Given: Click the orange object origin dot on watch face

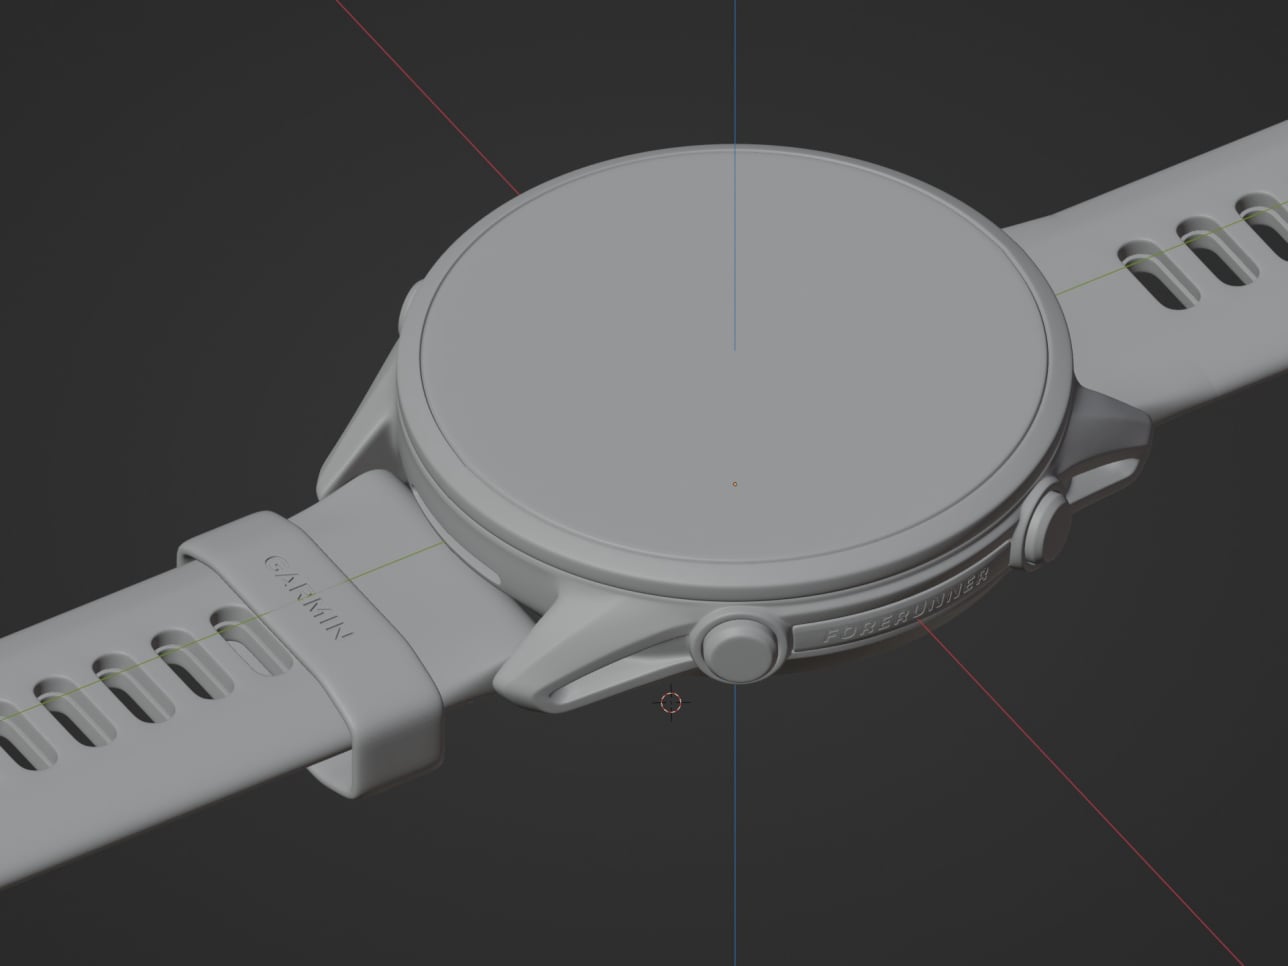Looking at the screenshot, I should click(735, 484).
